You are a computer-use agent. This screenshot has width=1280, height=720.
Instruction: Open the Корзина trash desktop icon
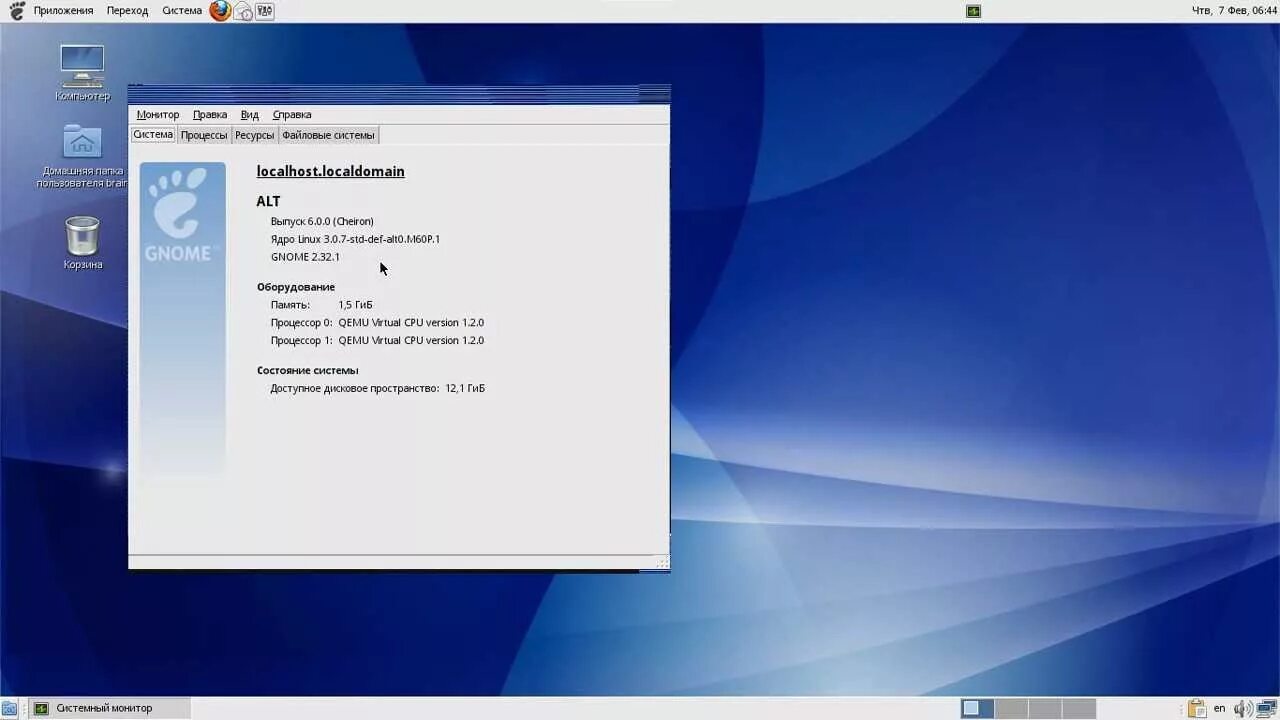(x=83, y=243)
